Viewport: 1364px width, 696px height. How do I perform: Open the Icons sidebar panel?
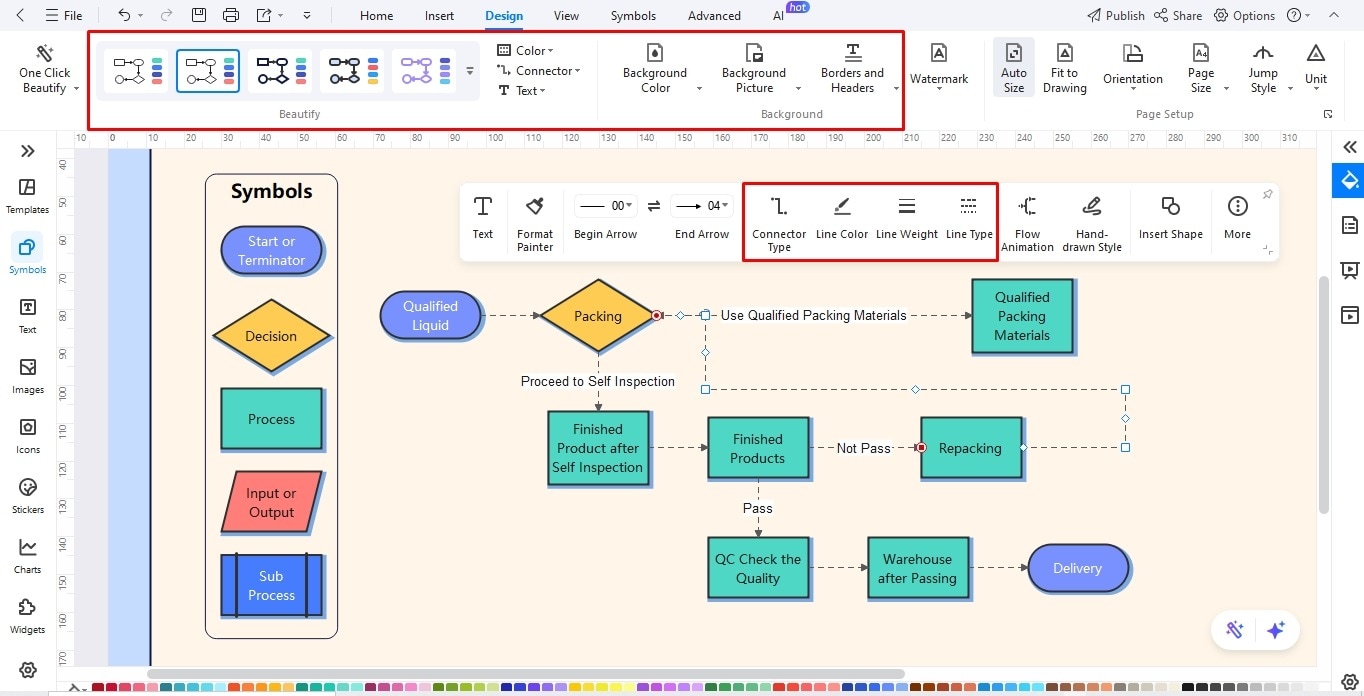click(x=27, y=436)
